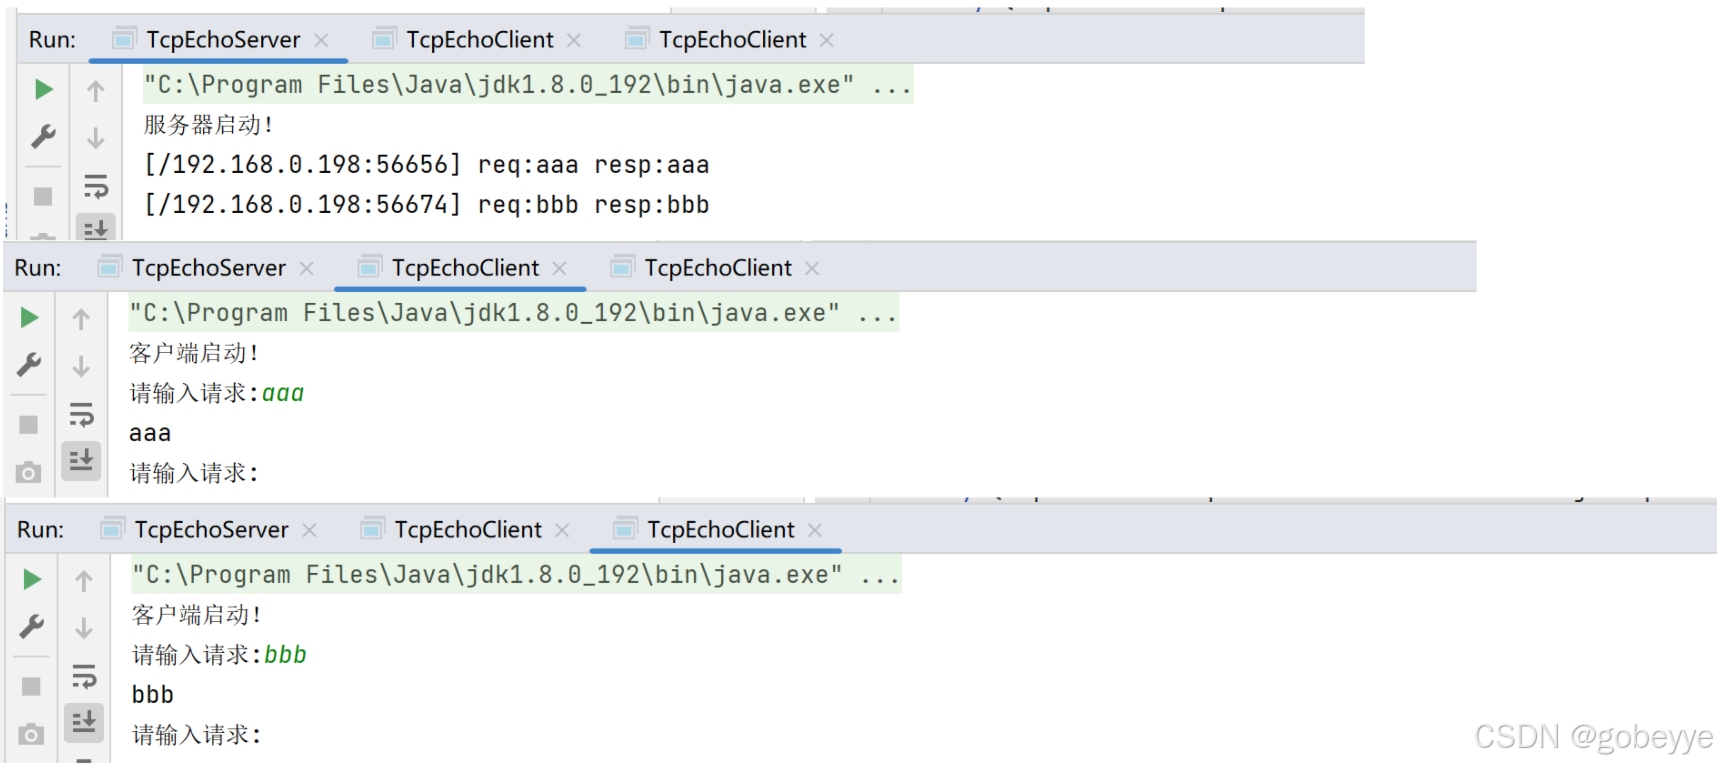Image resolution: width=1717 pixels, height=766 pixels.
Task: Close TcpEchoServer tab in middle panel
Action: (307, 268)
